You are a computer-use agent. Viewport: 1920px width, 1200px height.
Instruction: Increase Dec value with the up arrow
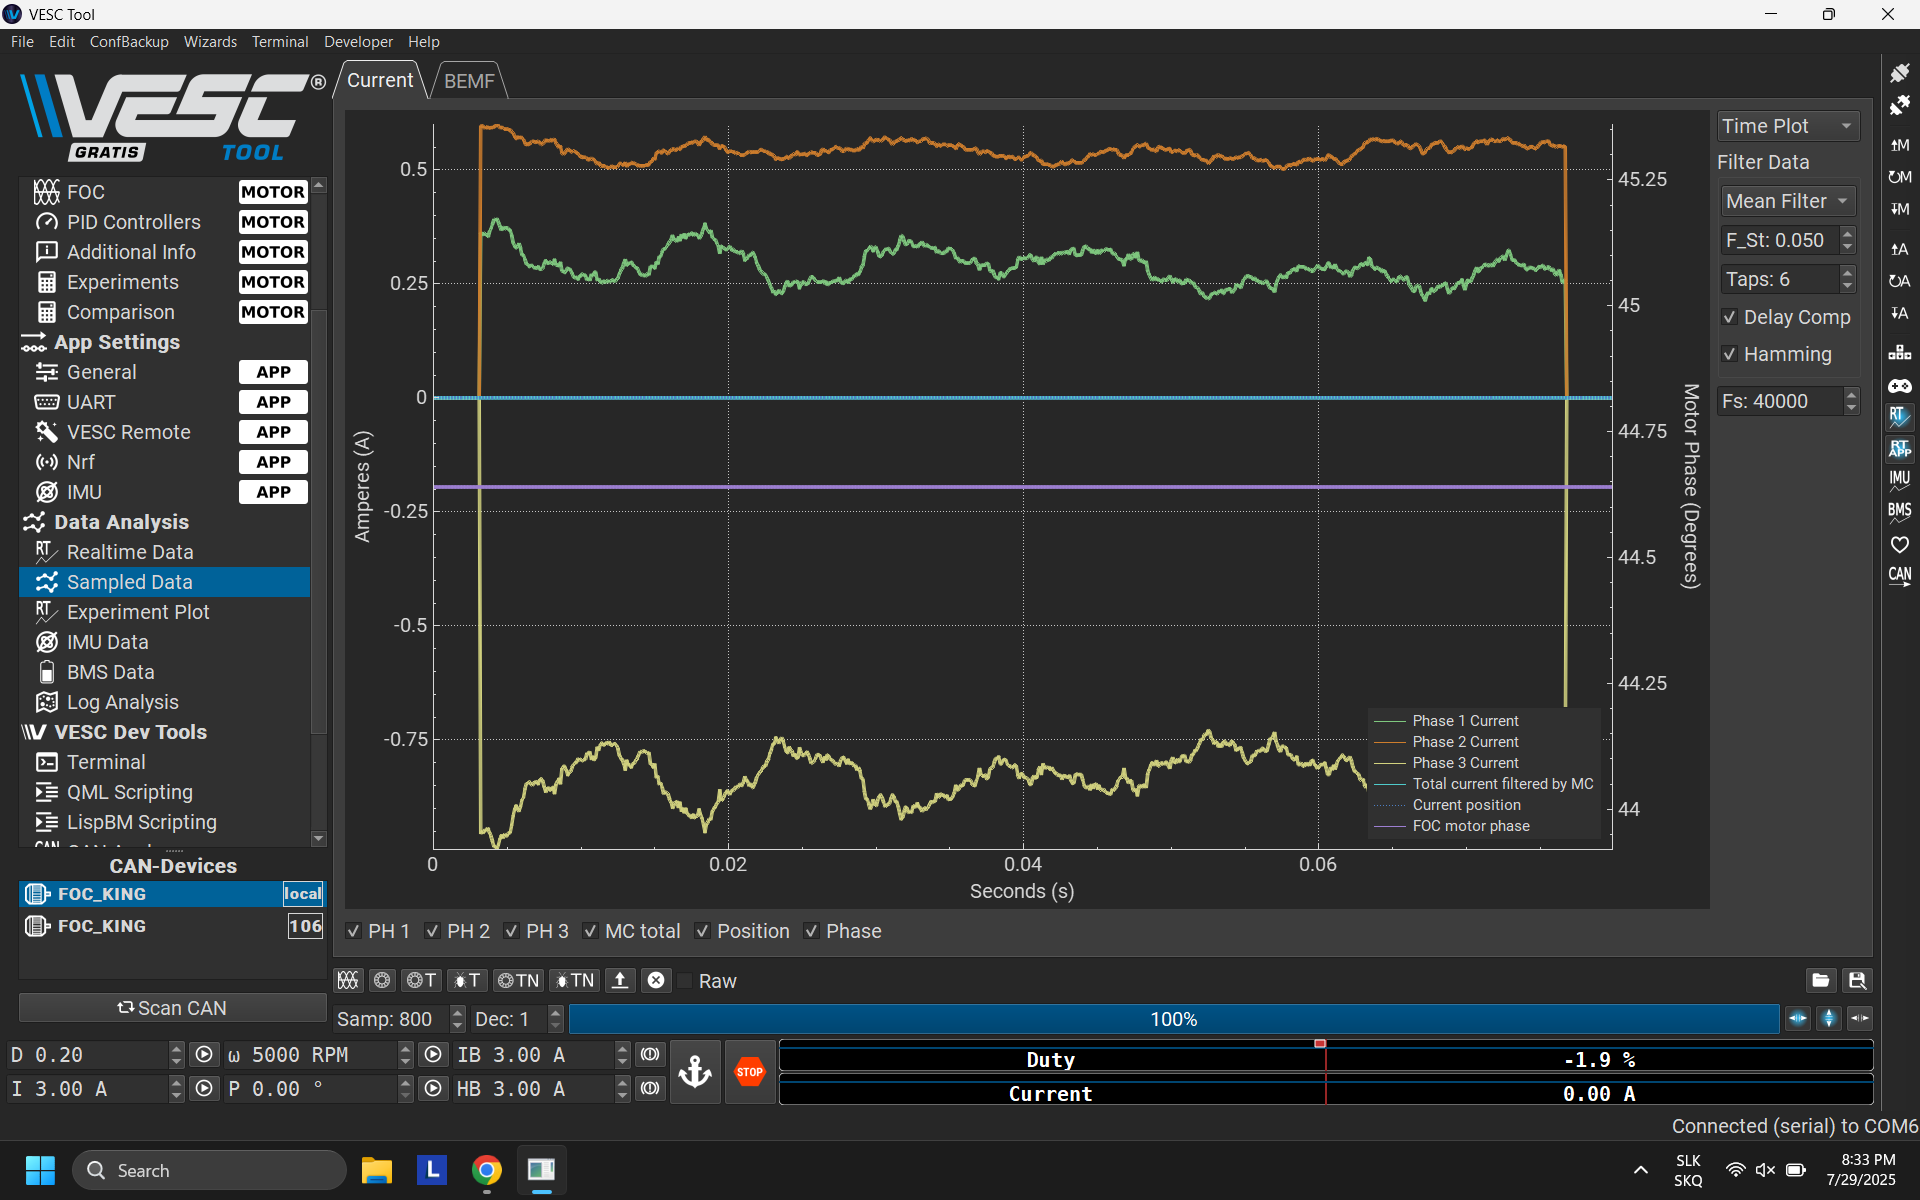555,1013
